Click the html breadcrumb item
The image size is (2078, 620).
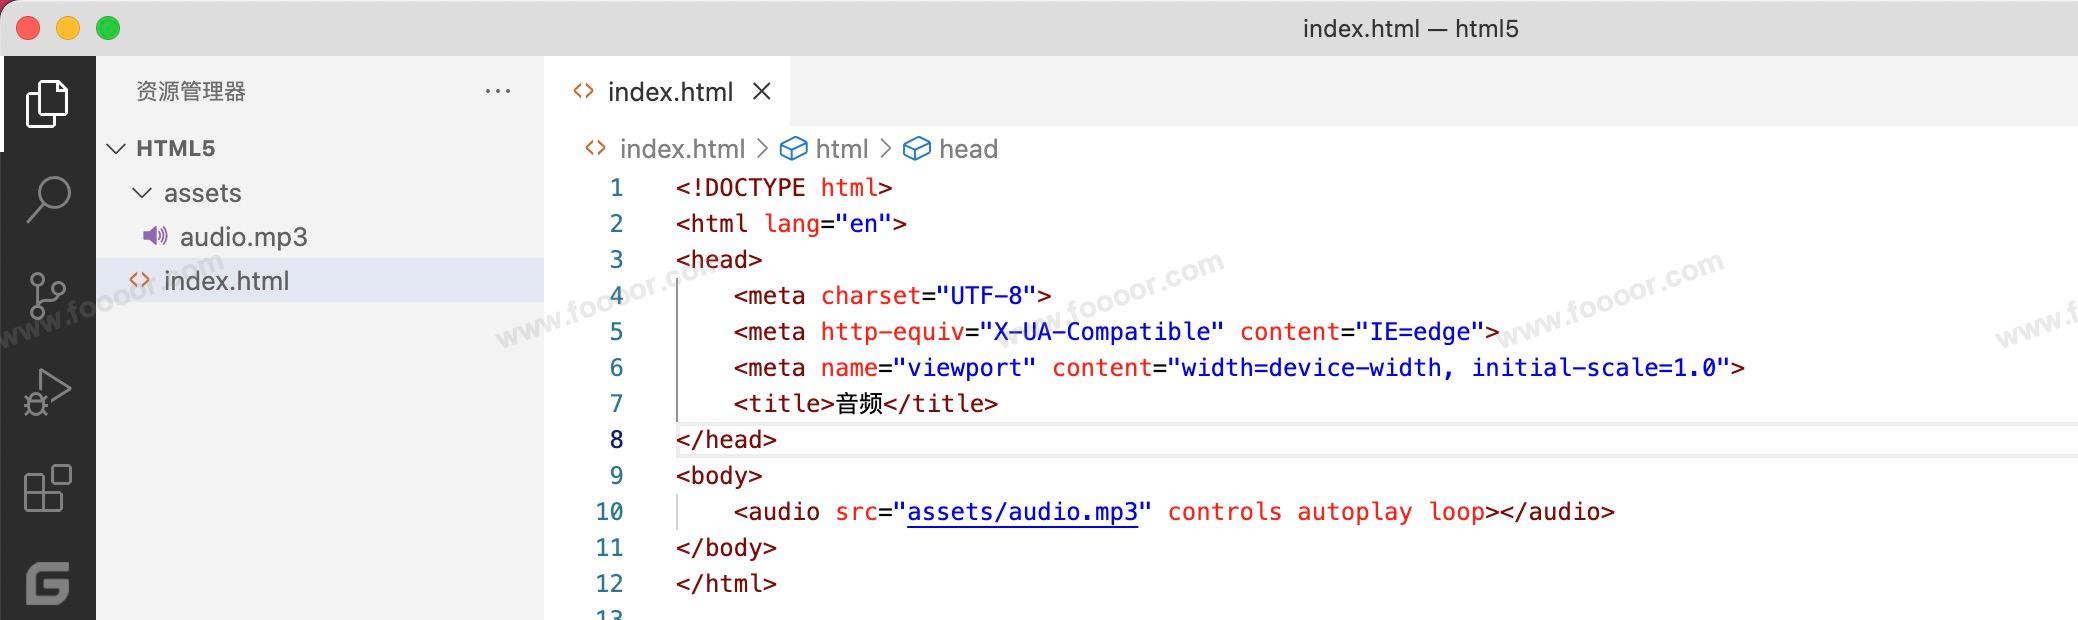(x=841, y=149)
